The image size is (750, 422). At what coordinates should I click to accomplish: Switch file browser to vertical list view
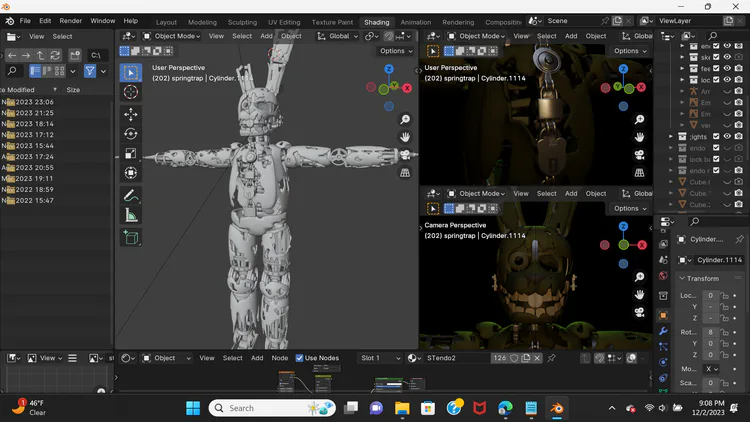[35, 71]
